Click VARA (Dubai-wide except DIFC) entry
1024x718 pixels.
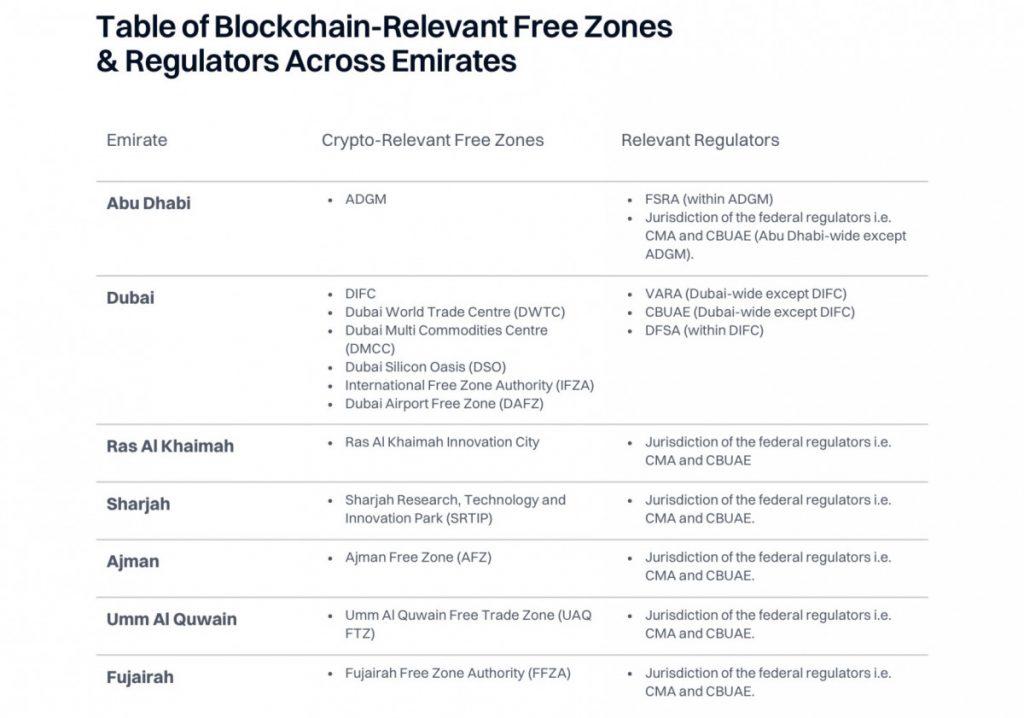click(745, 294)
